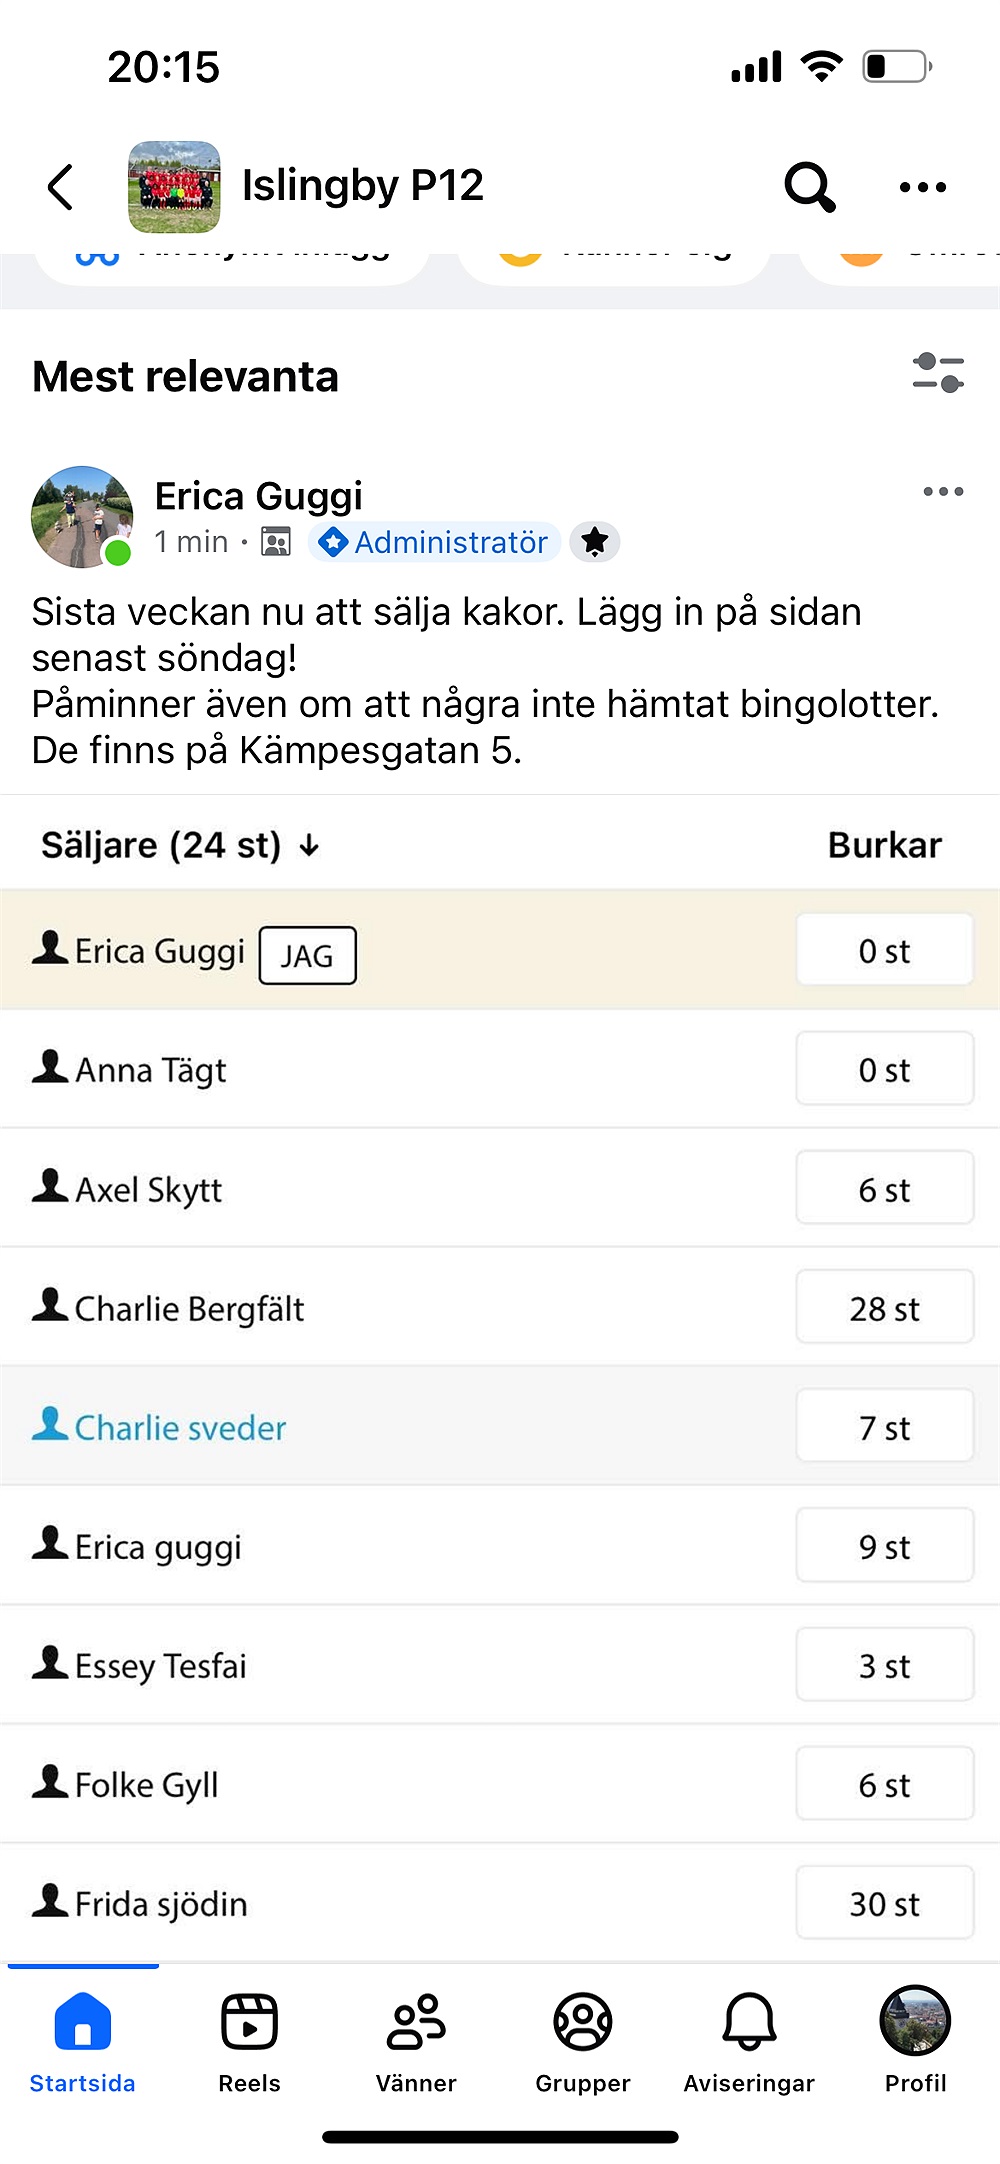Go to Startsida home tab
Image resolution: width=1000 pixels, height=2164 pixels.
83,2040
